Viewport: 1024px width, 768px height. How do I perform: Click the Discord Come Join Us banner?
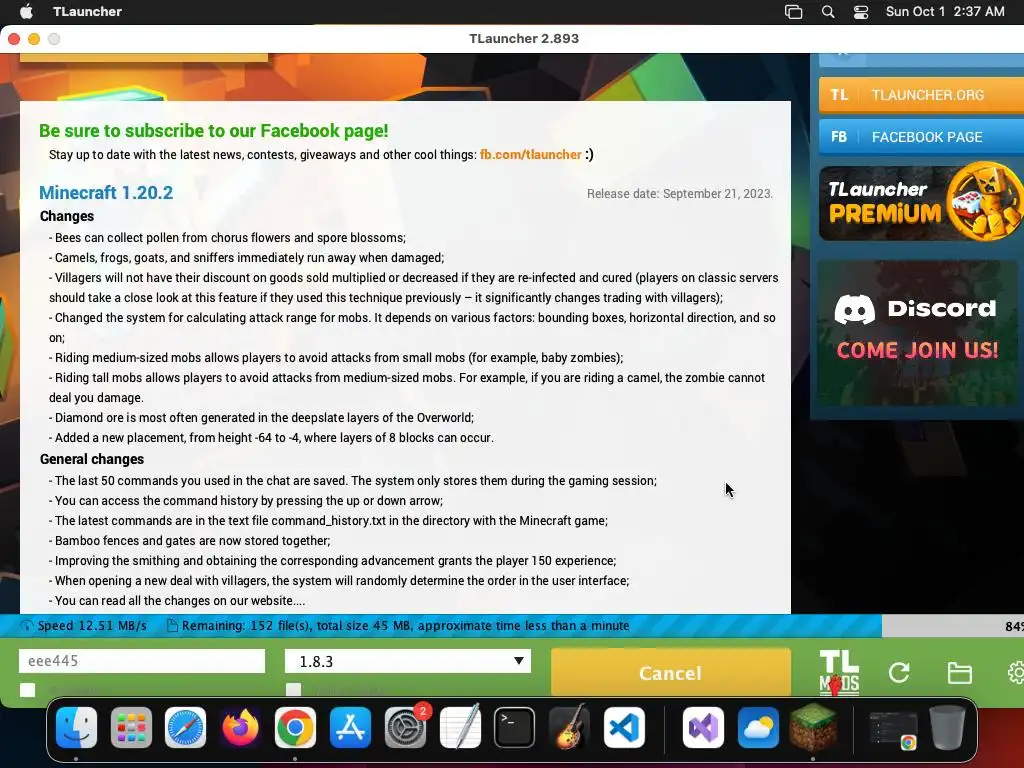click(x=918, y=333)
